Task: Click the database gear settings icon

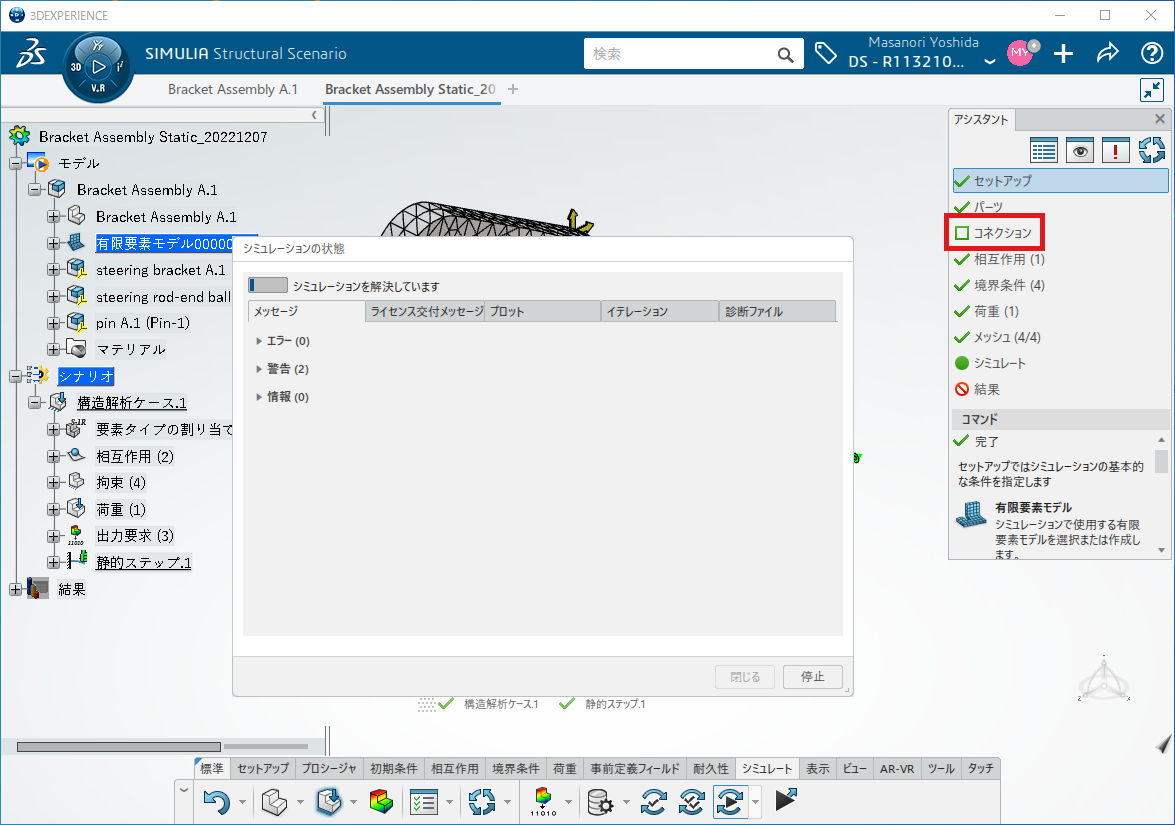Action: (600, 803)
